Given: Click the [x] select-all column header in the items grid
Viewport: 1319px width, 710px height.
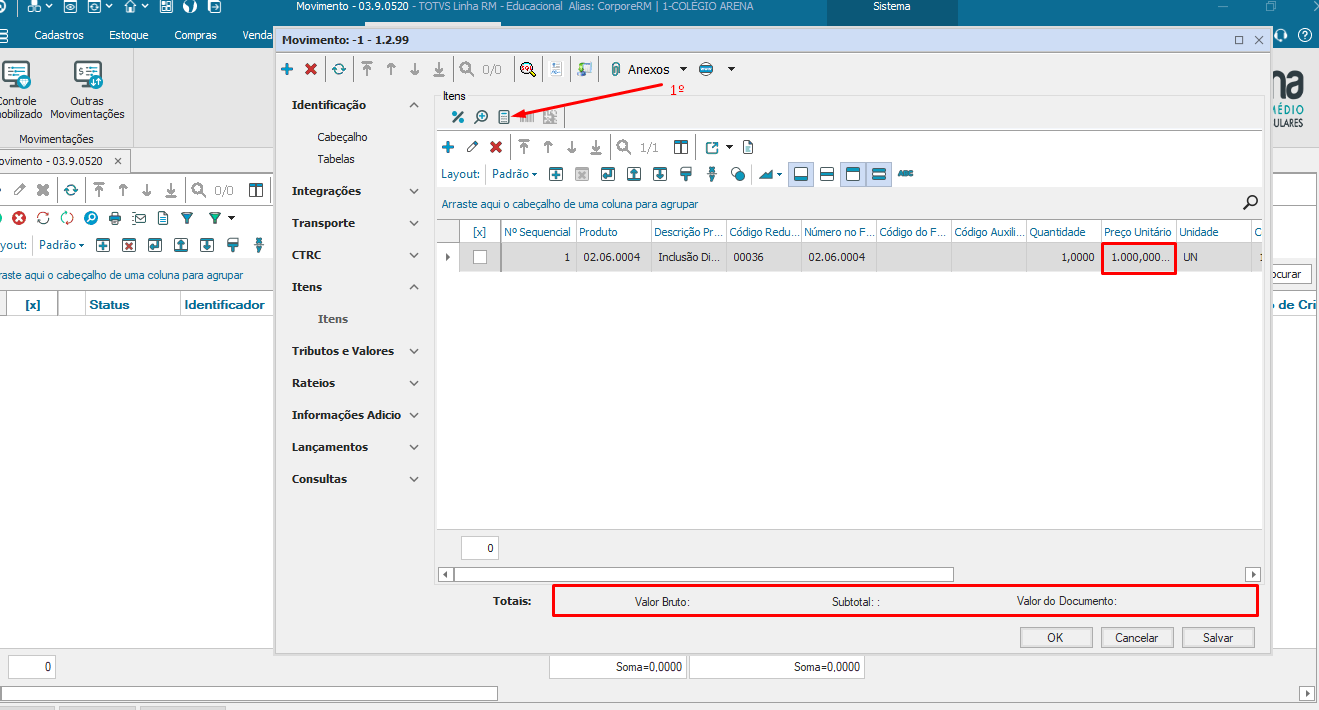Looking at the screenshot, I should pos(479,232).
